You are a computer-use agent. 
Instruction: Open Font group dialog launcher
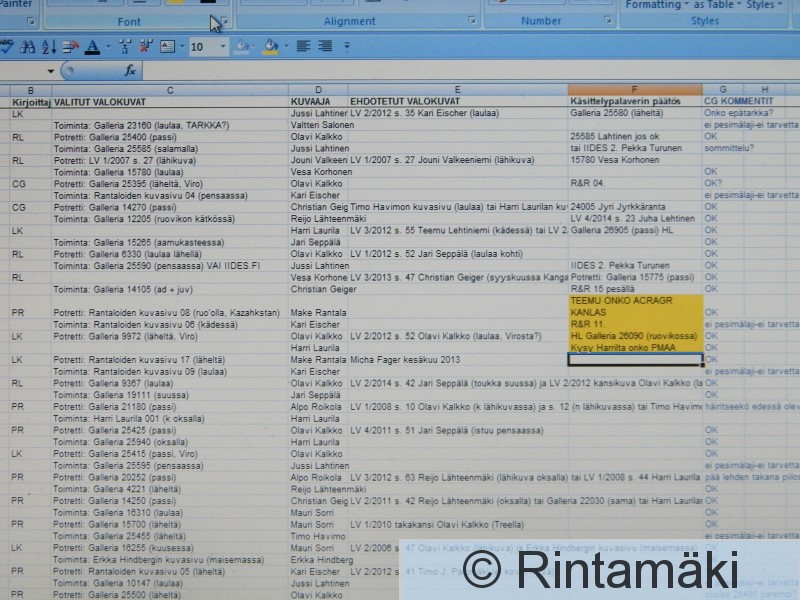click(223, 21)
